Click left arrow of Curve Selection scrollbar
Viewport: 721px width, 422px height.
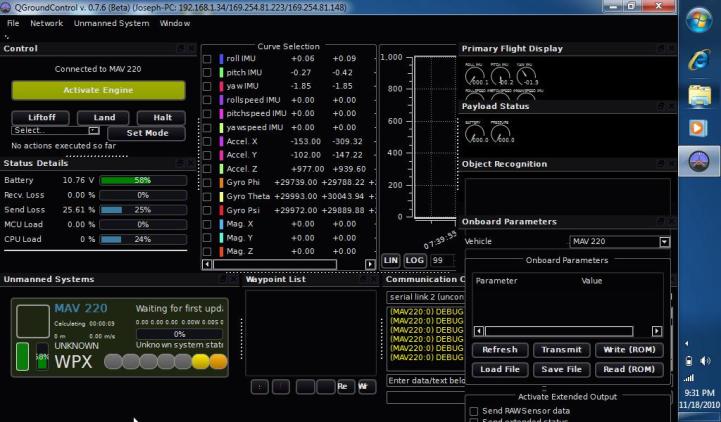207,264
